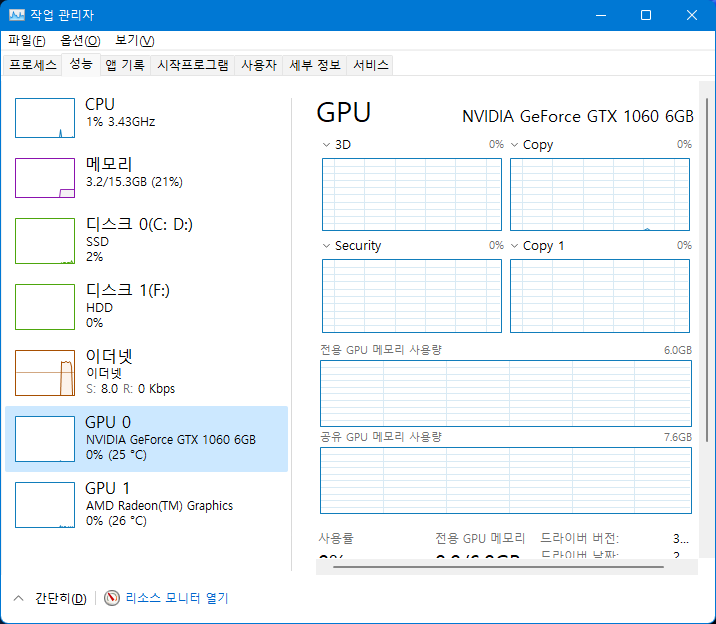Image resolution: width=716 pixels, height=624 pixels.
Task: Select the 이더넷 network graph entry
Action: click(x=146, y=373)
